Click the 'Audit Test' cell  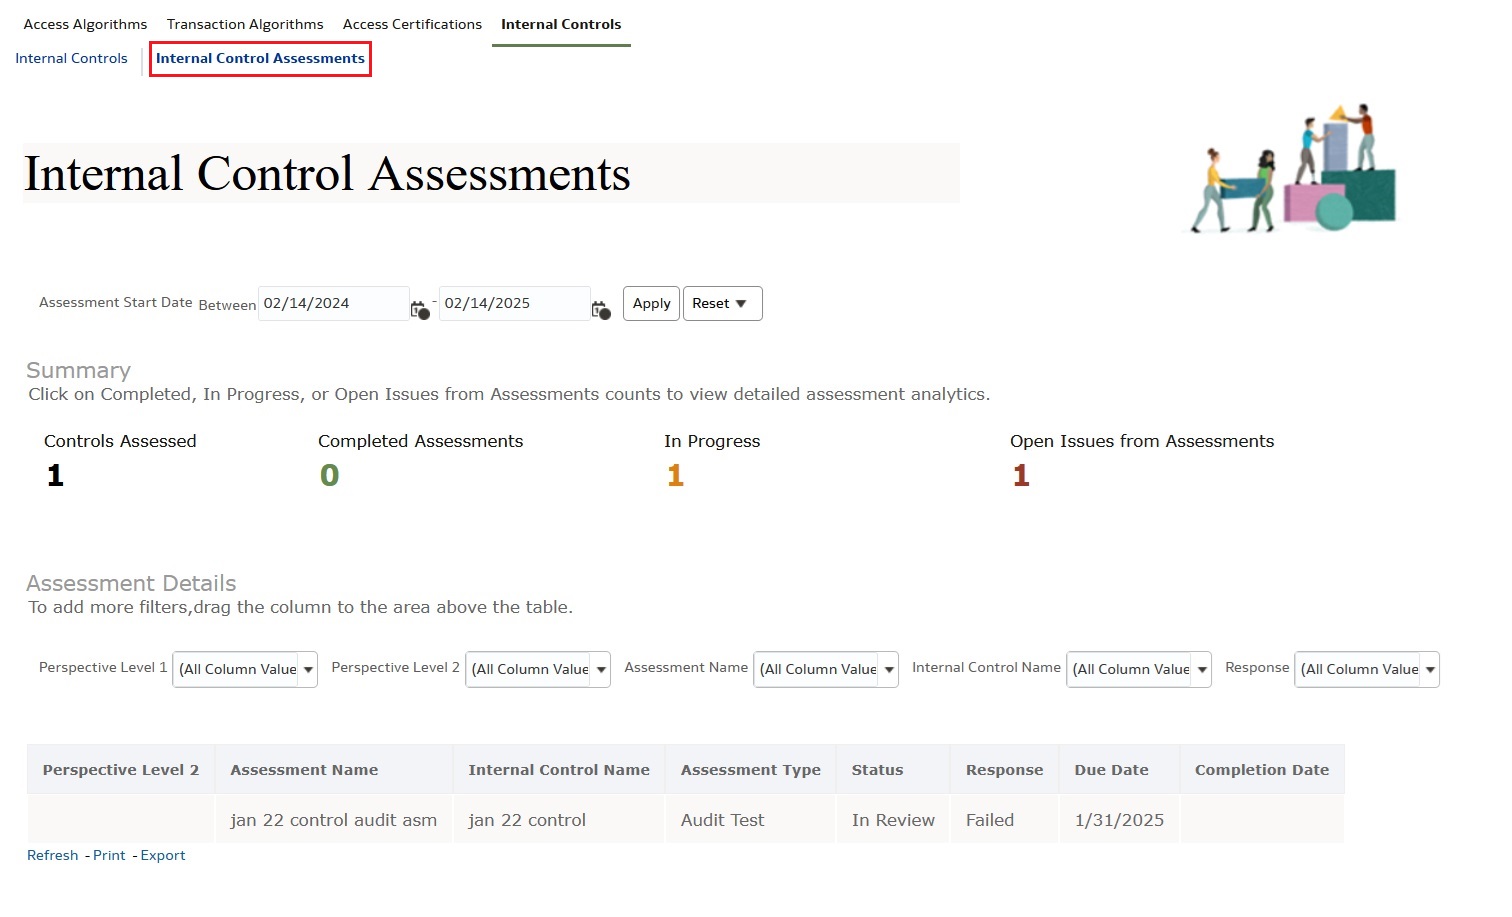click(x=751, y=820)
